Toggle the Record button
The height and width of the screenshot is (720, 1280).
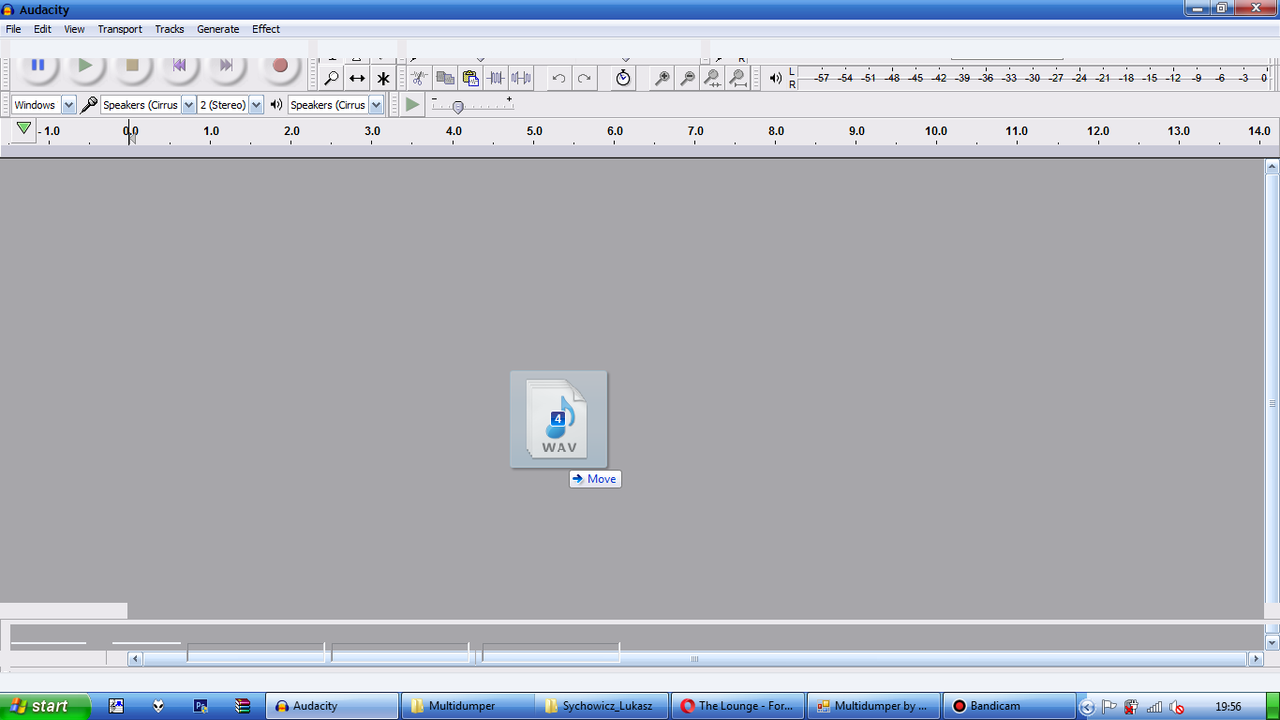[280, 66]
